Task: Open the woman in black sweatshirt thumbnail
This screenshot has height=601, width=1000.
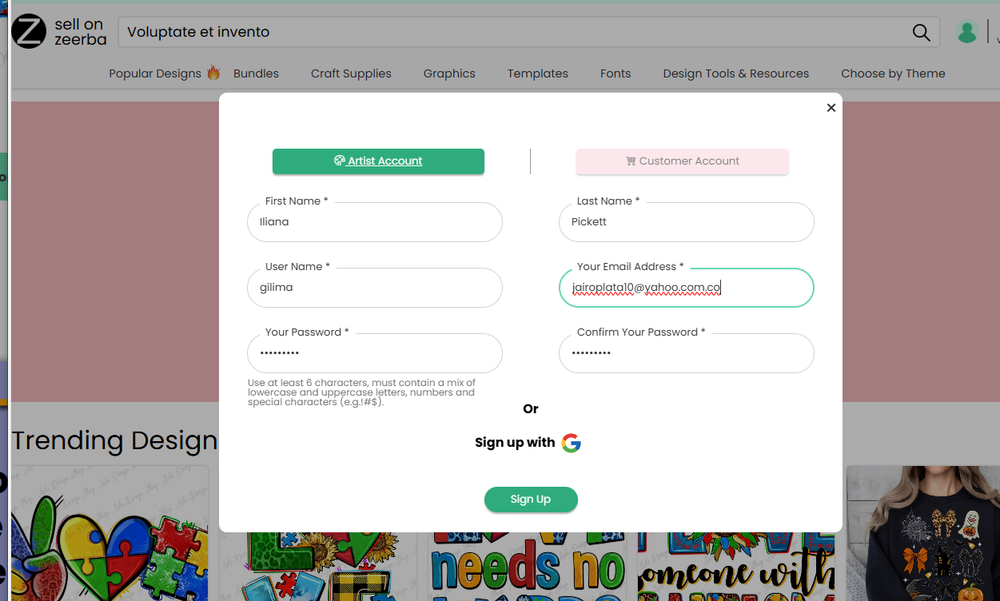Action: (x=923, y=534)
